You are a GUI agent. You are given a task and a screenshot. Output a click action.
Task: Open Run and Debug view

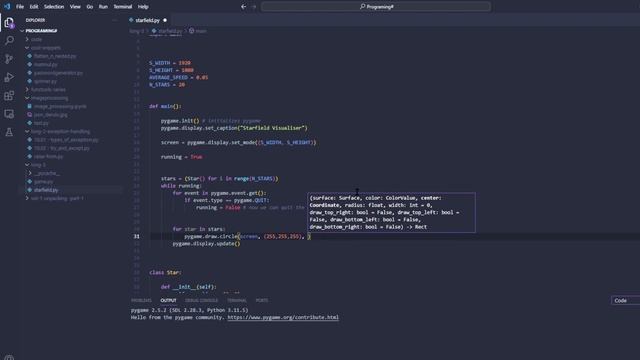coord(9,77)
